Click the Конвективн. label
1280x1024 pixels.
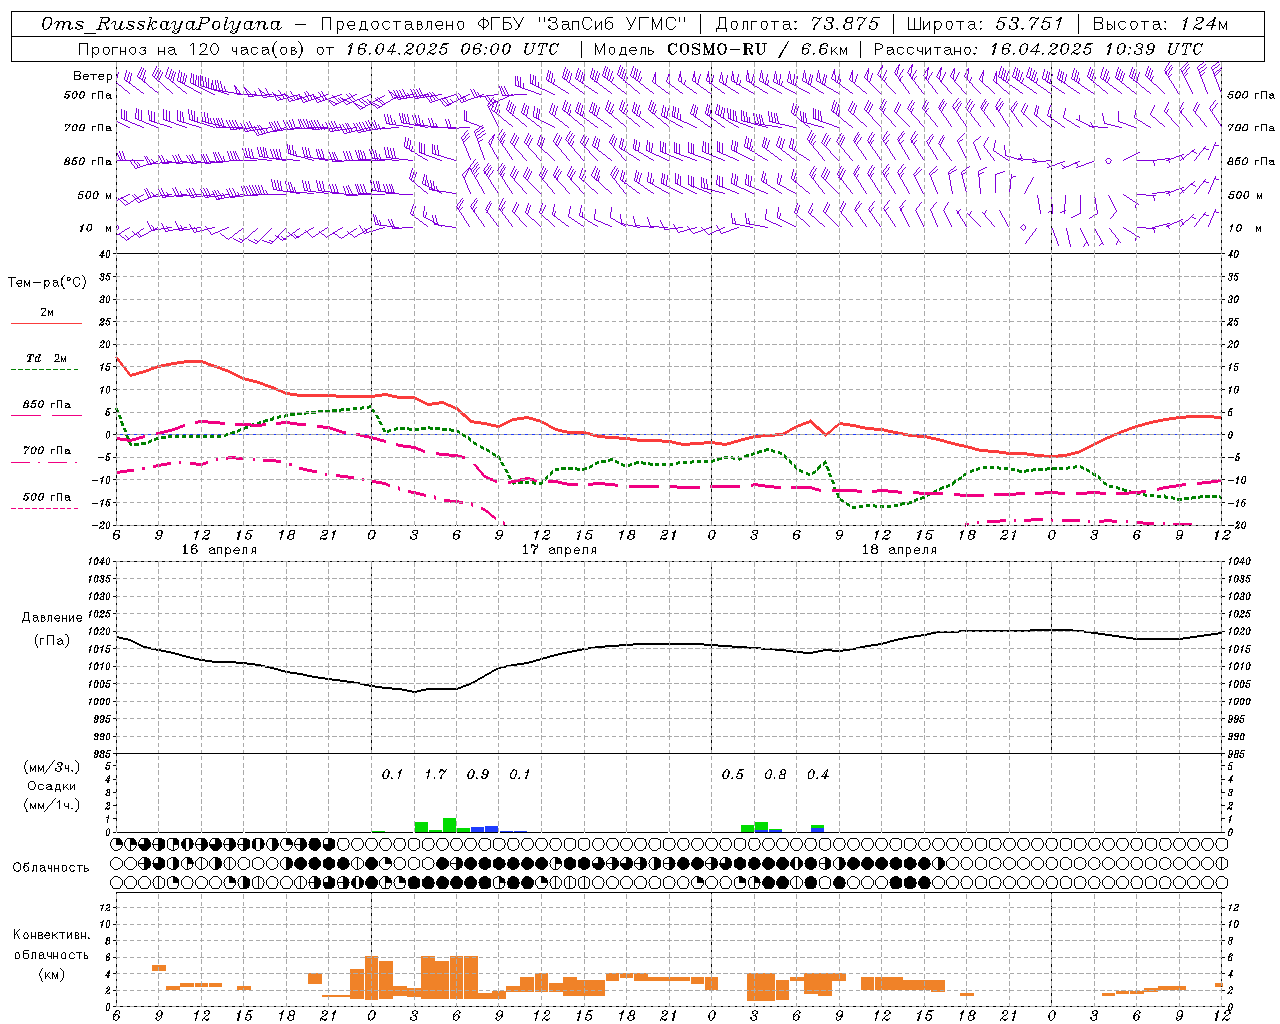coord(52,935)
